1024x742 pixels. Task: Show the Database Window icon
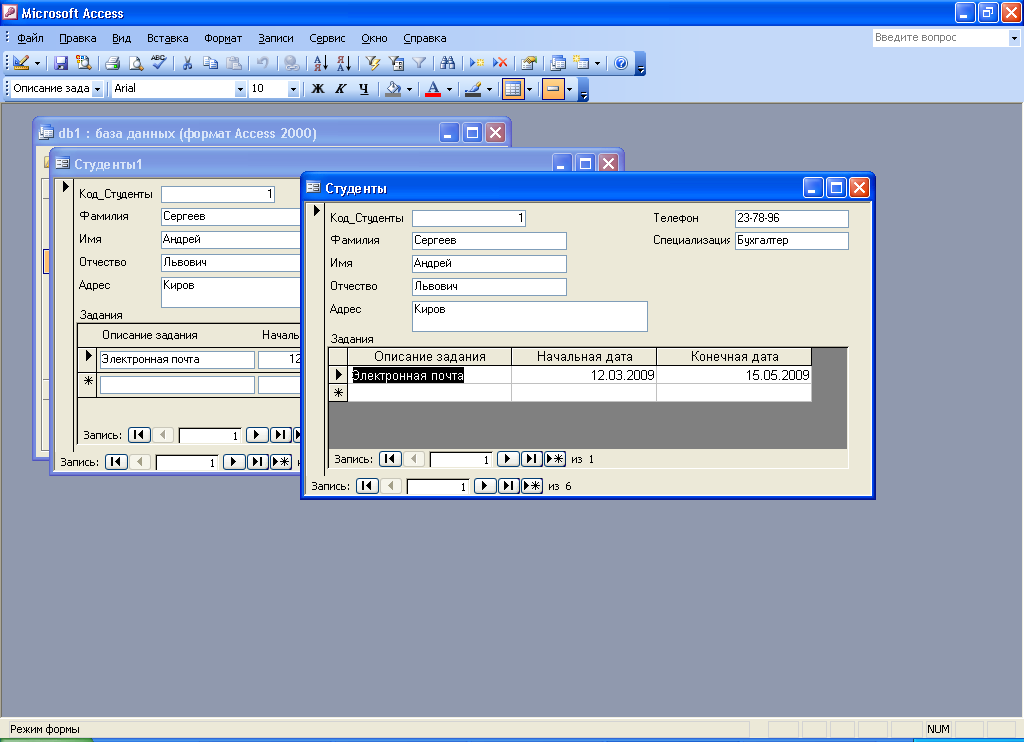(558, 63)
